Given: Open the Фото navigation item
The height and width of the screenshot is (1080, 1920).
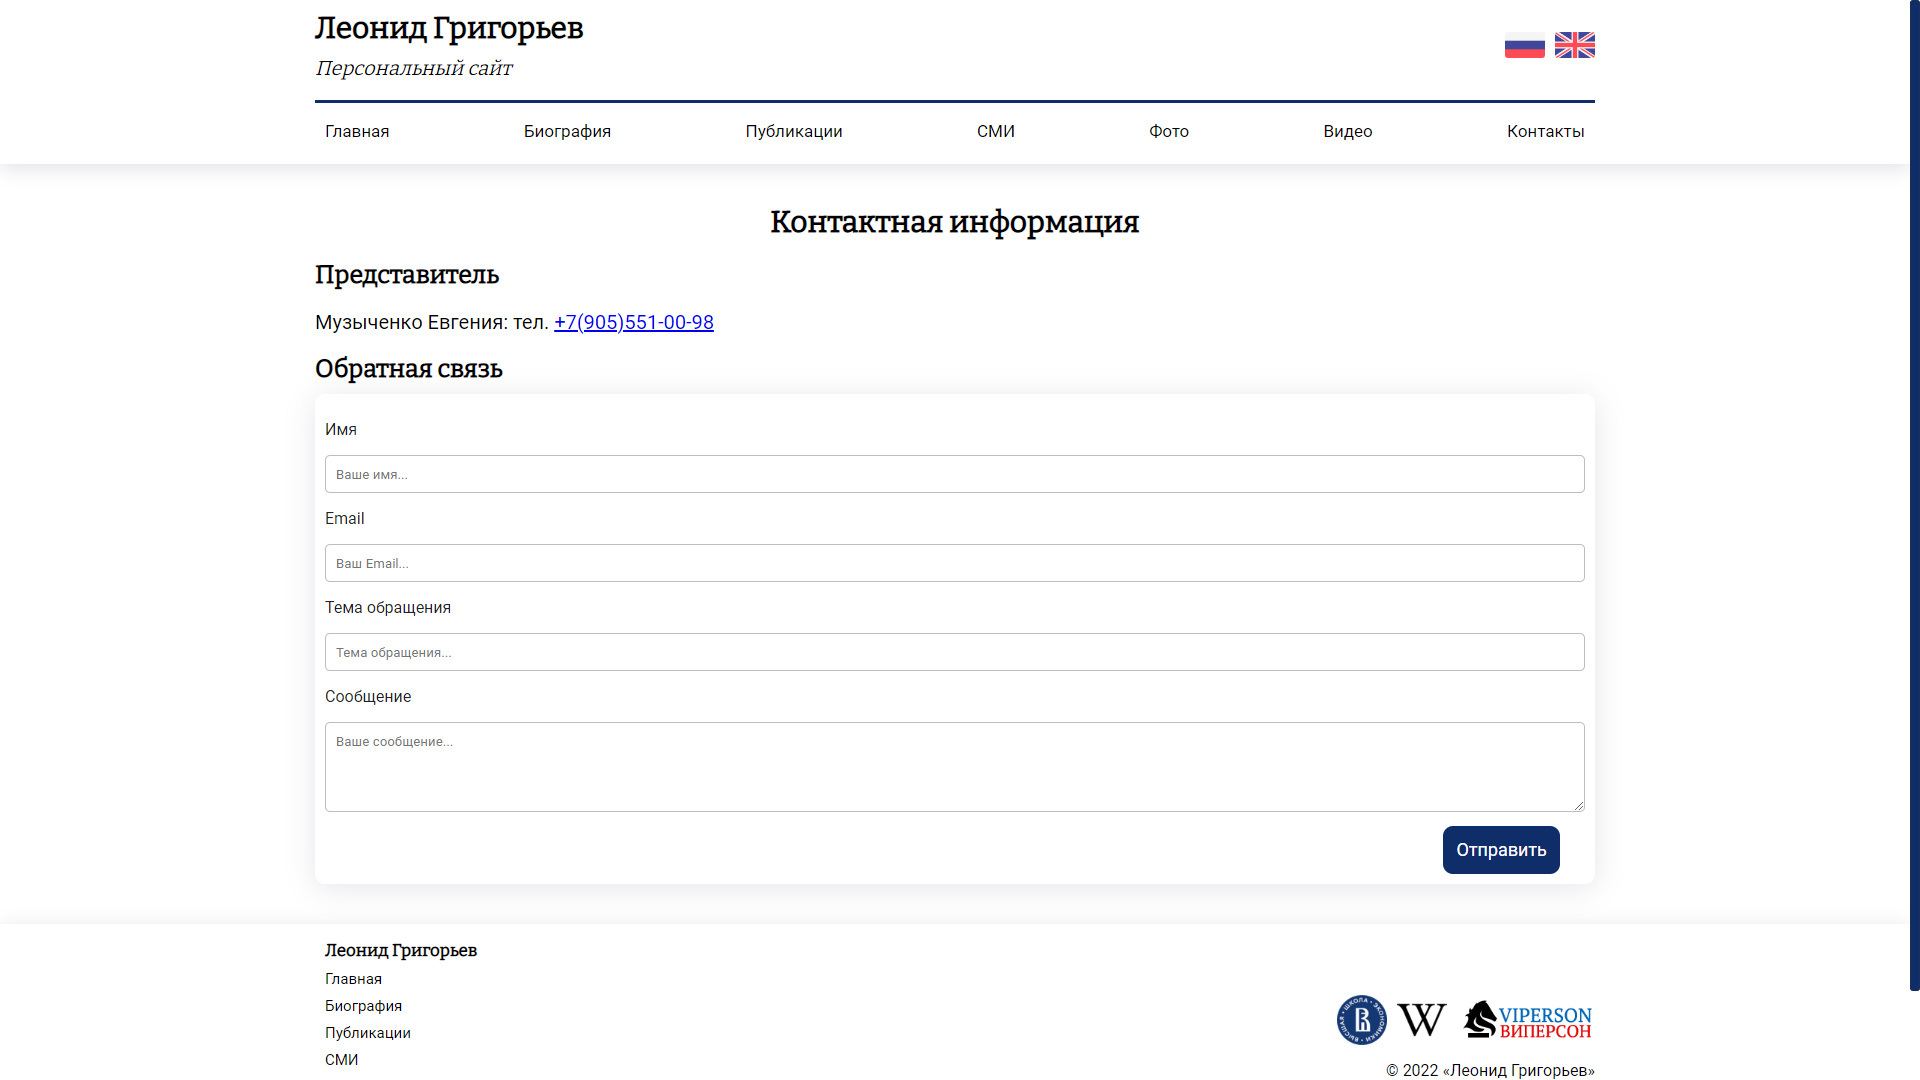Looking at the screenshot, I should [1169, 132].
